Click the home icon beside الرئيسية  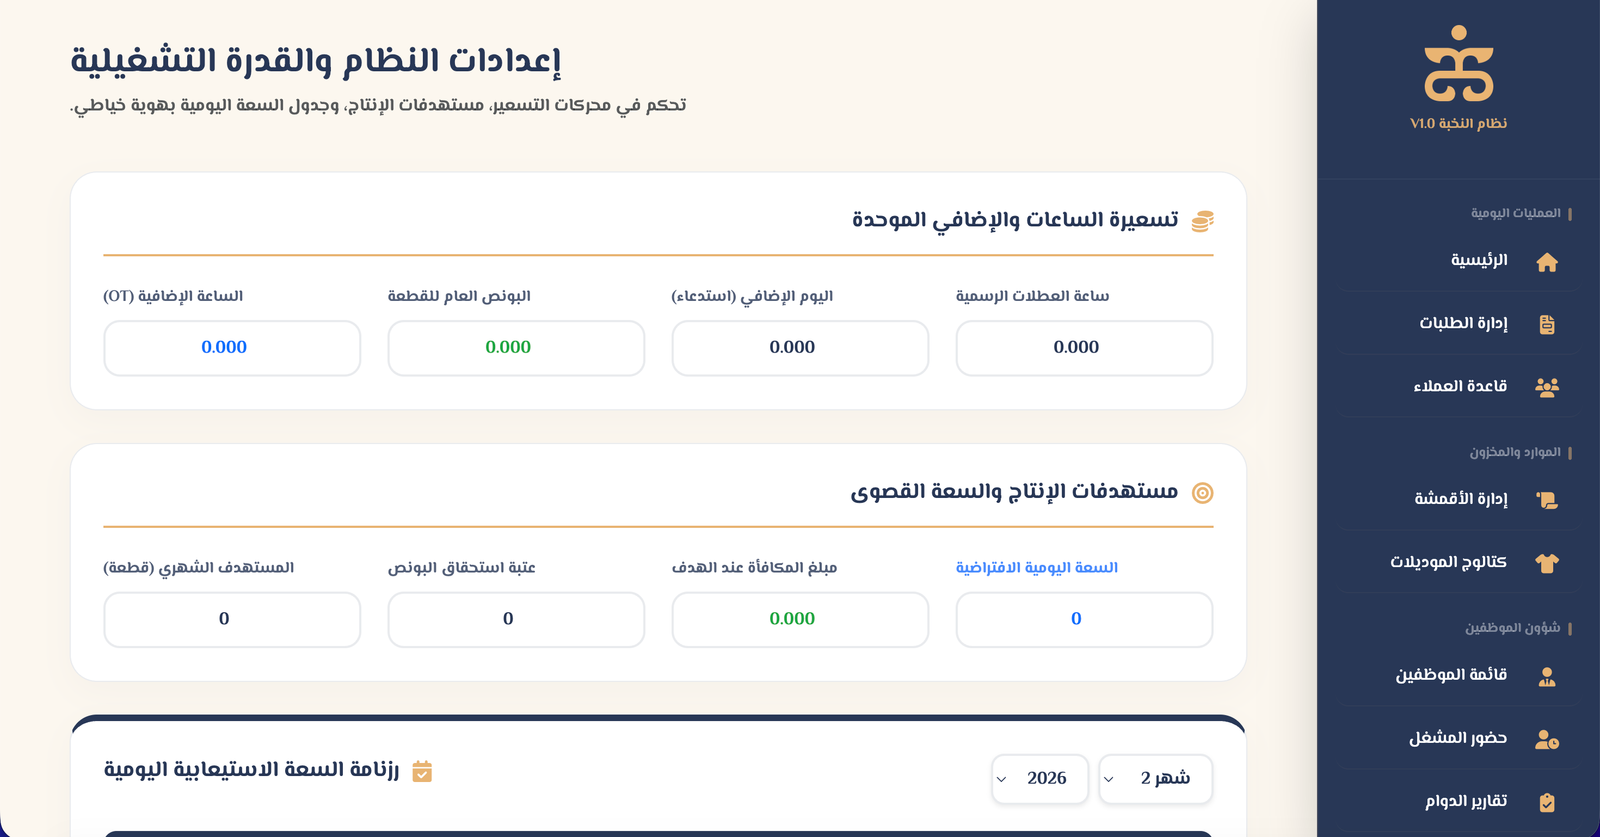click(1547, 262)
